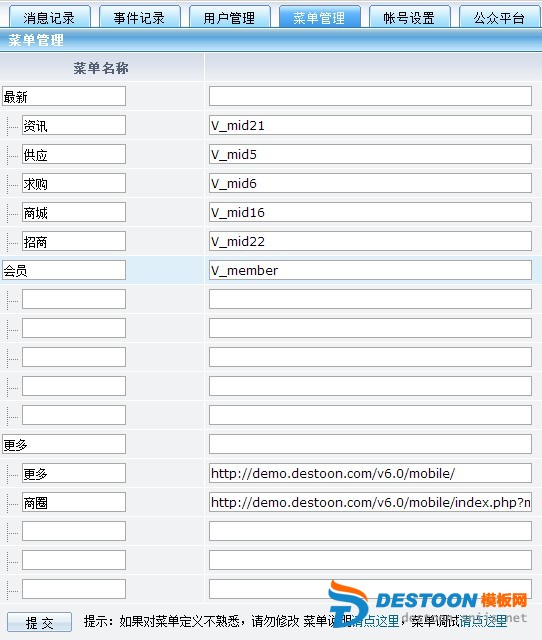Go to the 用户管理 tab

click(x=230, y=17)
